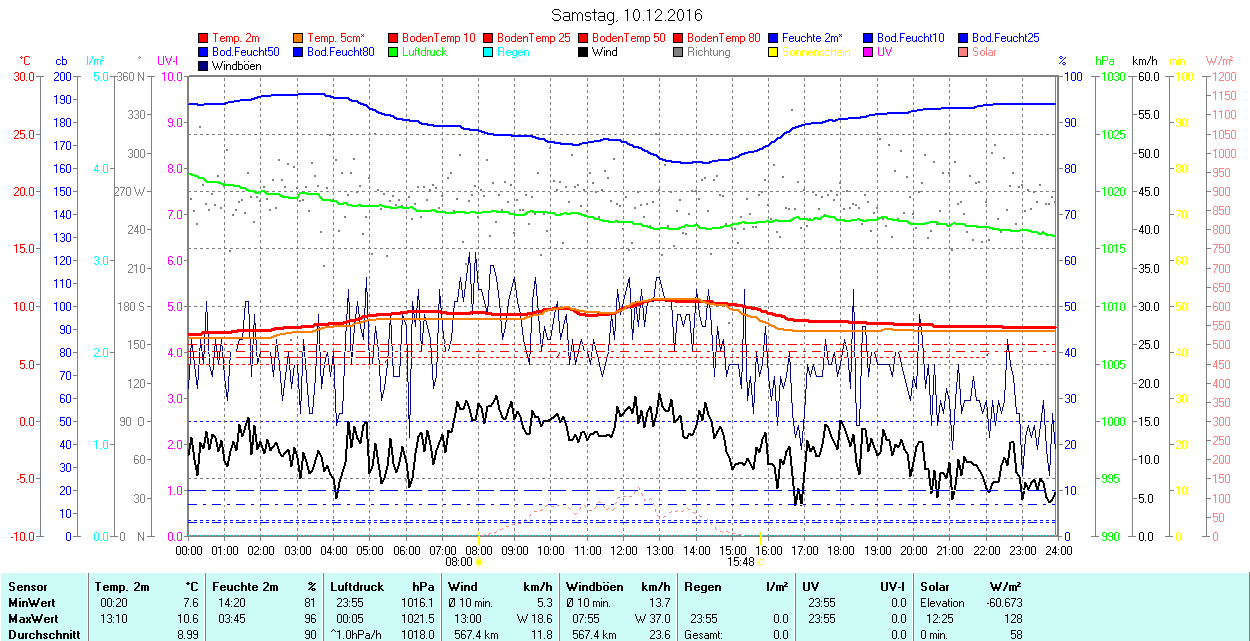Click the magenta UV legend marker
Screen dimensions: 1250x641
869,52
